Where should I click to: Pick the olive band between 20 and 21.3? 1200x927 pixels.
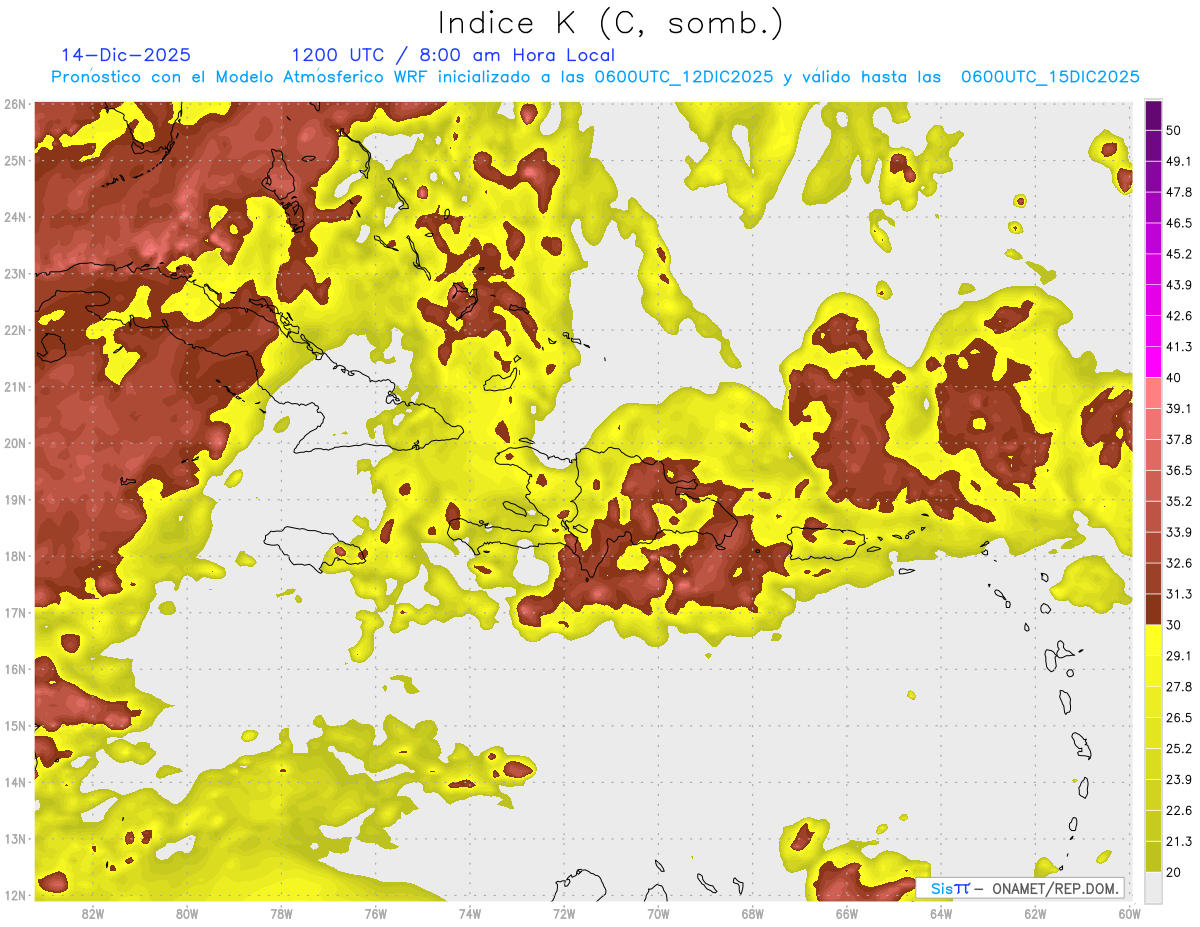point(1153,857)
